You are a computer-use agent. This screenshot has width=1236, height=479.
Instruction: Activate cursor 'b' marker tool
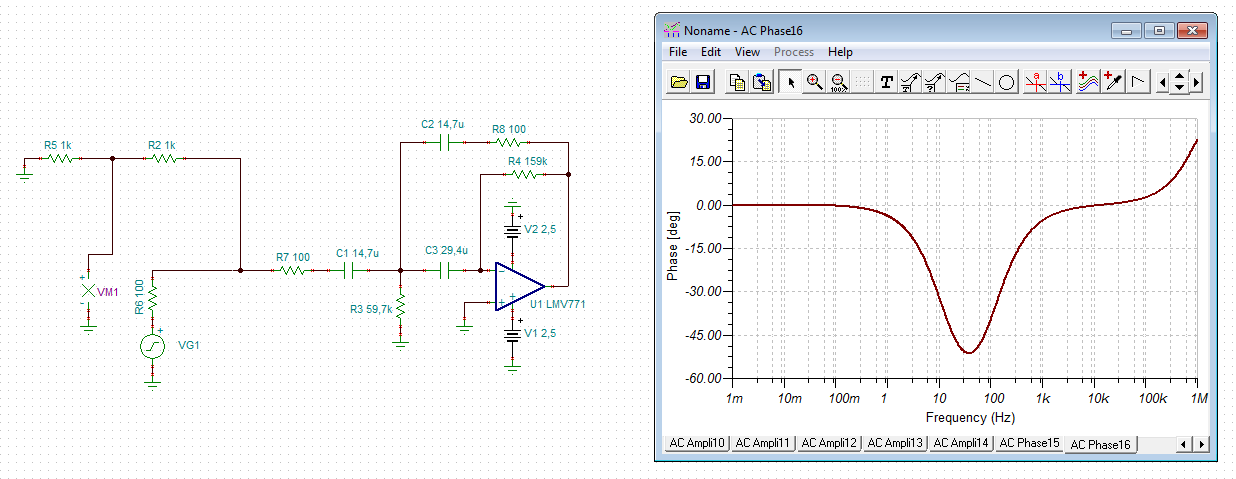pyautogui.click(x=1059, y=82)
